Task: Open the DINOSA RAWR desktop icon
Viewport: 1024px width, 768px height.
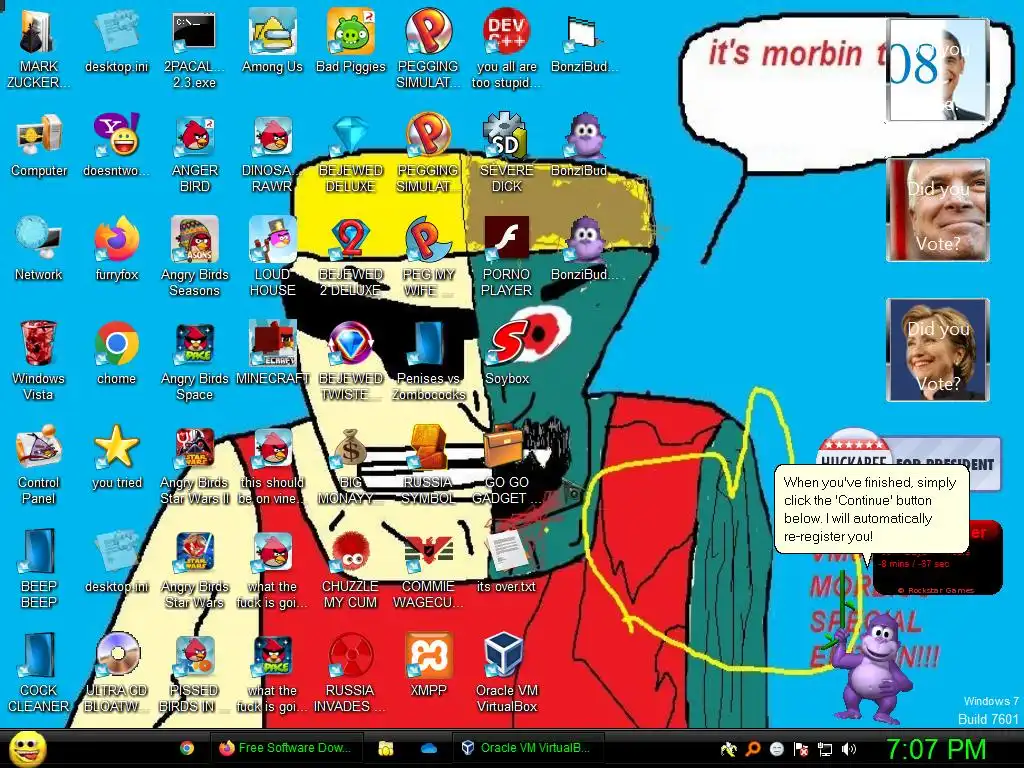Action: [272, 154]
